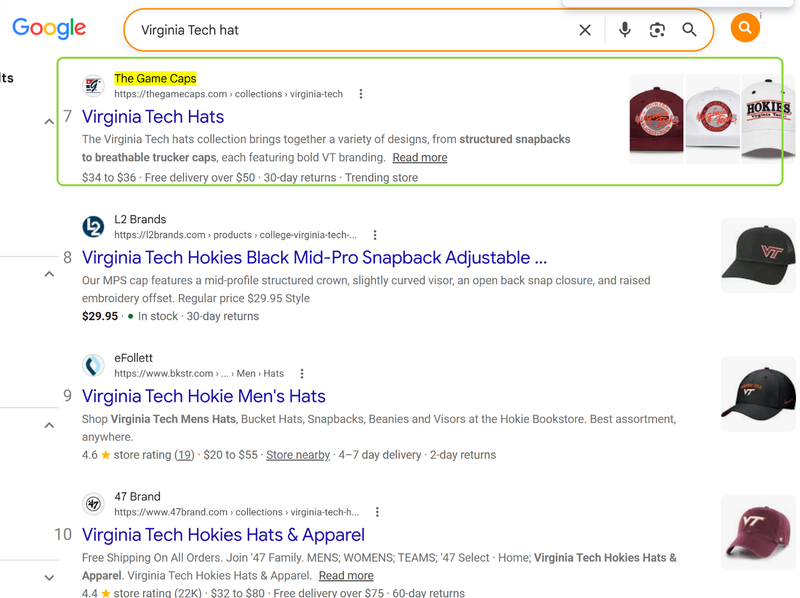Viewport: 800px width, 598px height.
Task: Clear the search box with the X icon
Action: pos(585,30)
